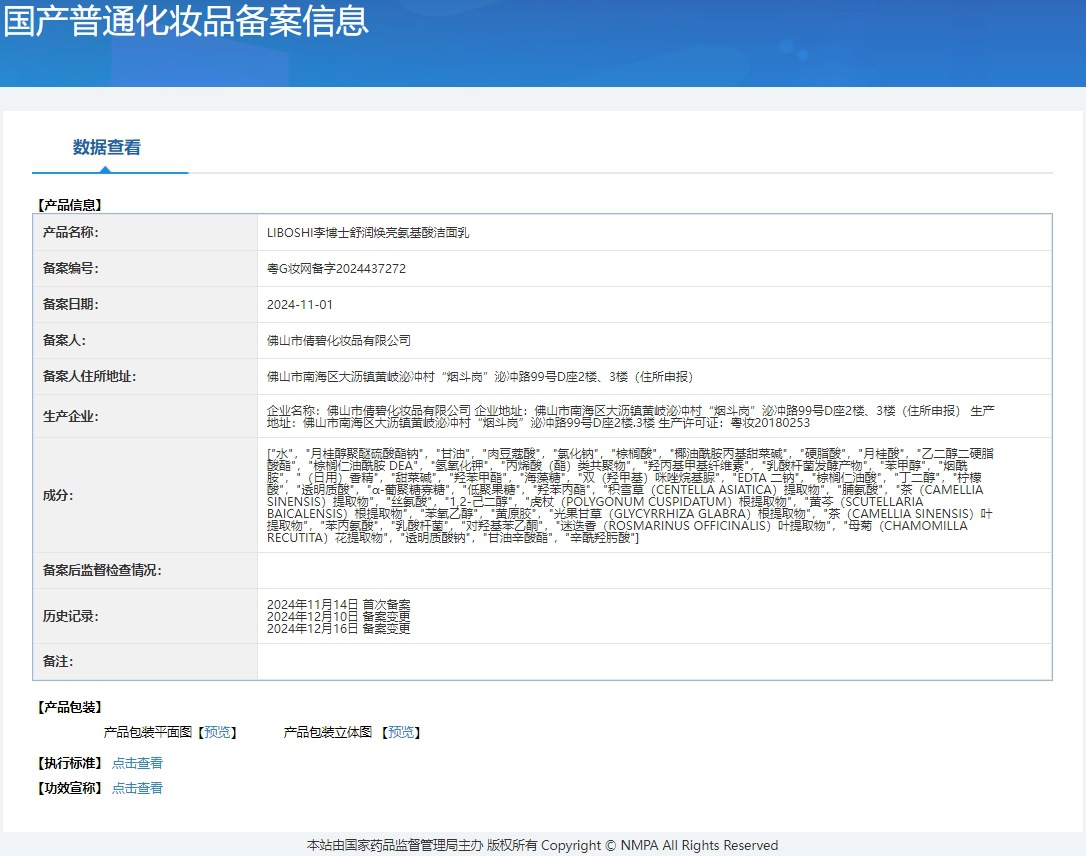Click the 产品名称 label cell
This screenshot has height=856, width=1086.
click(145, 233)
